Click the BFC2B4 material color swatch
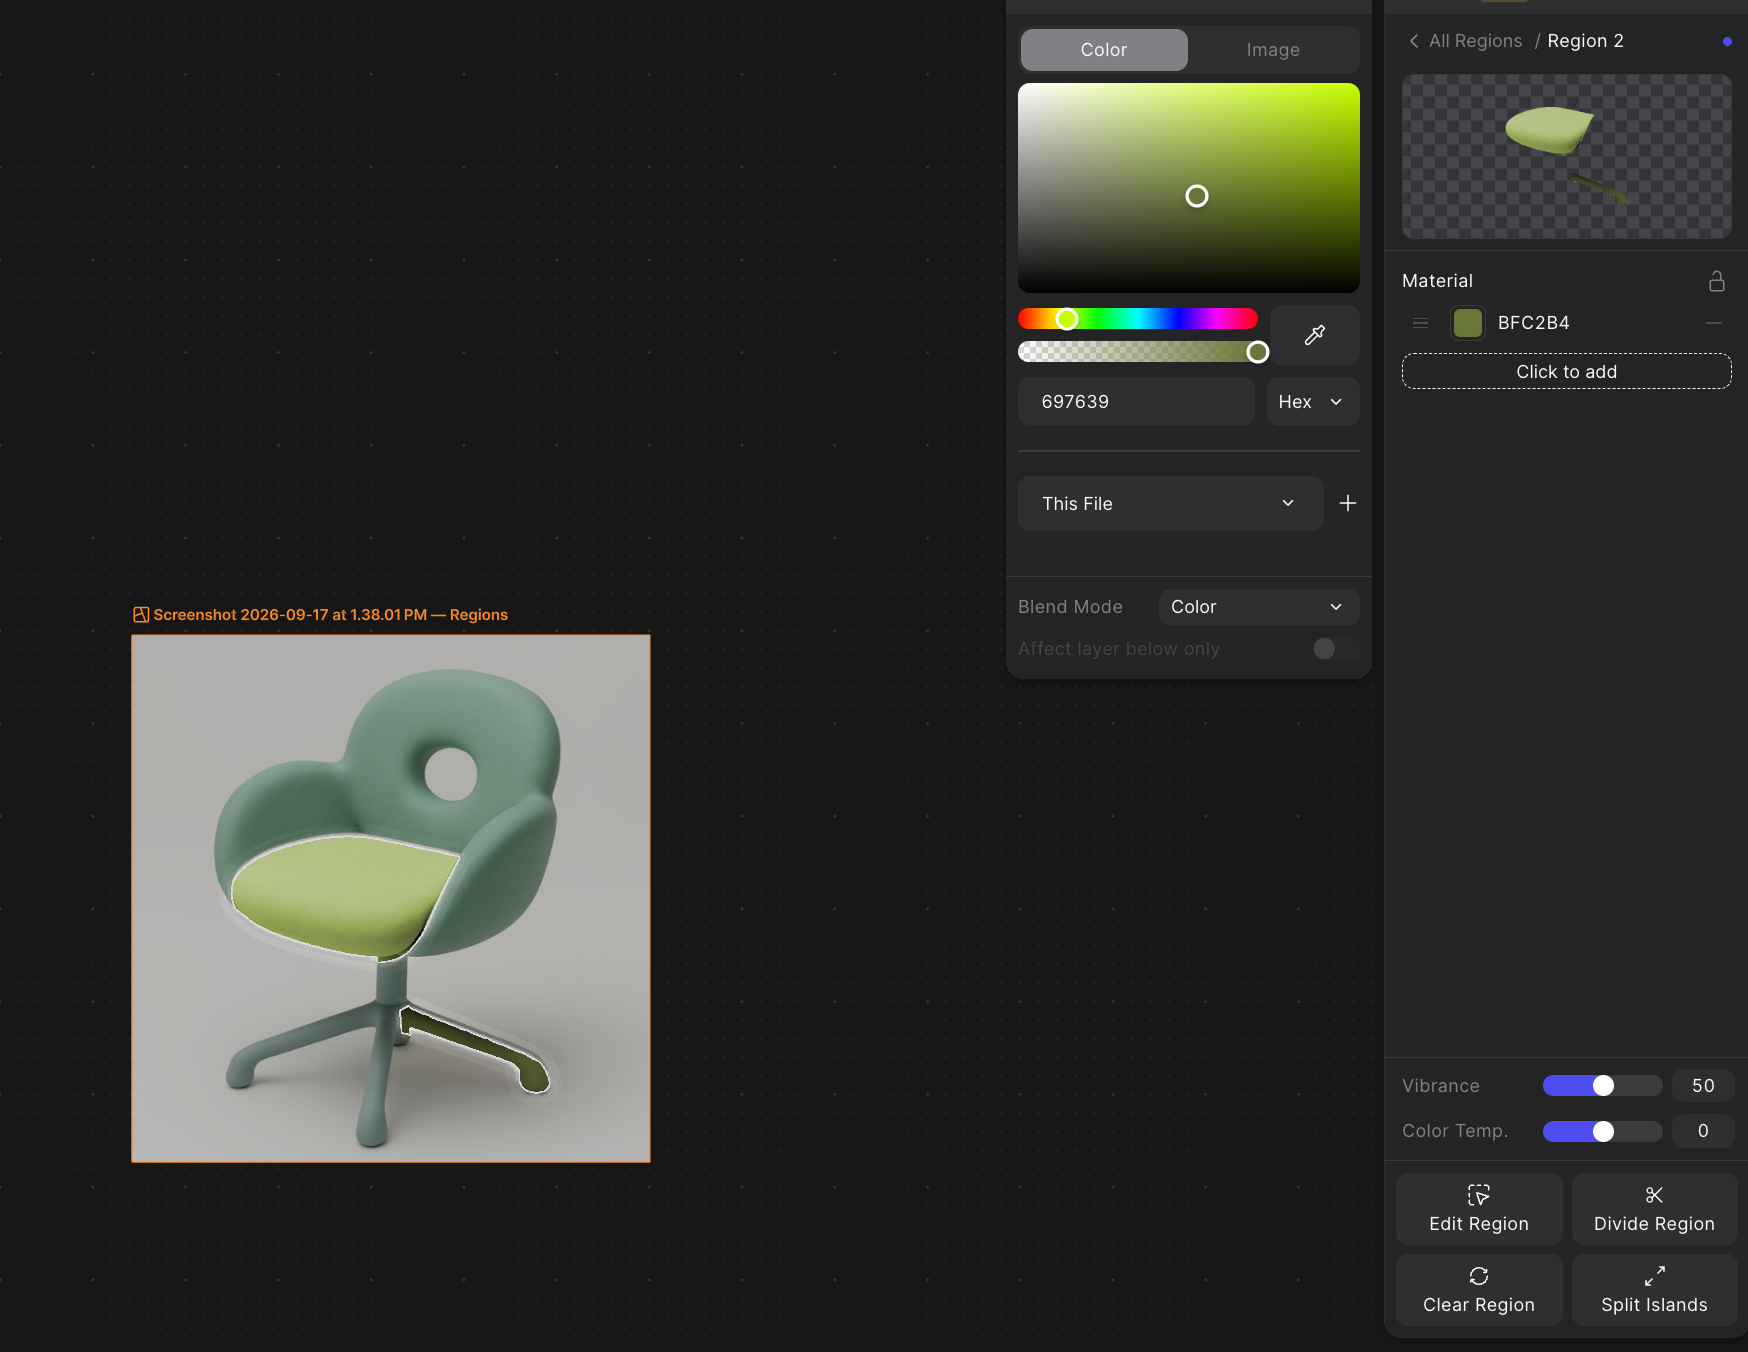This screenshot has width=1748, height=1352. (1467, 323)
